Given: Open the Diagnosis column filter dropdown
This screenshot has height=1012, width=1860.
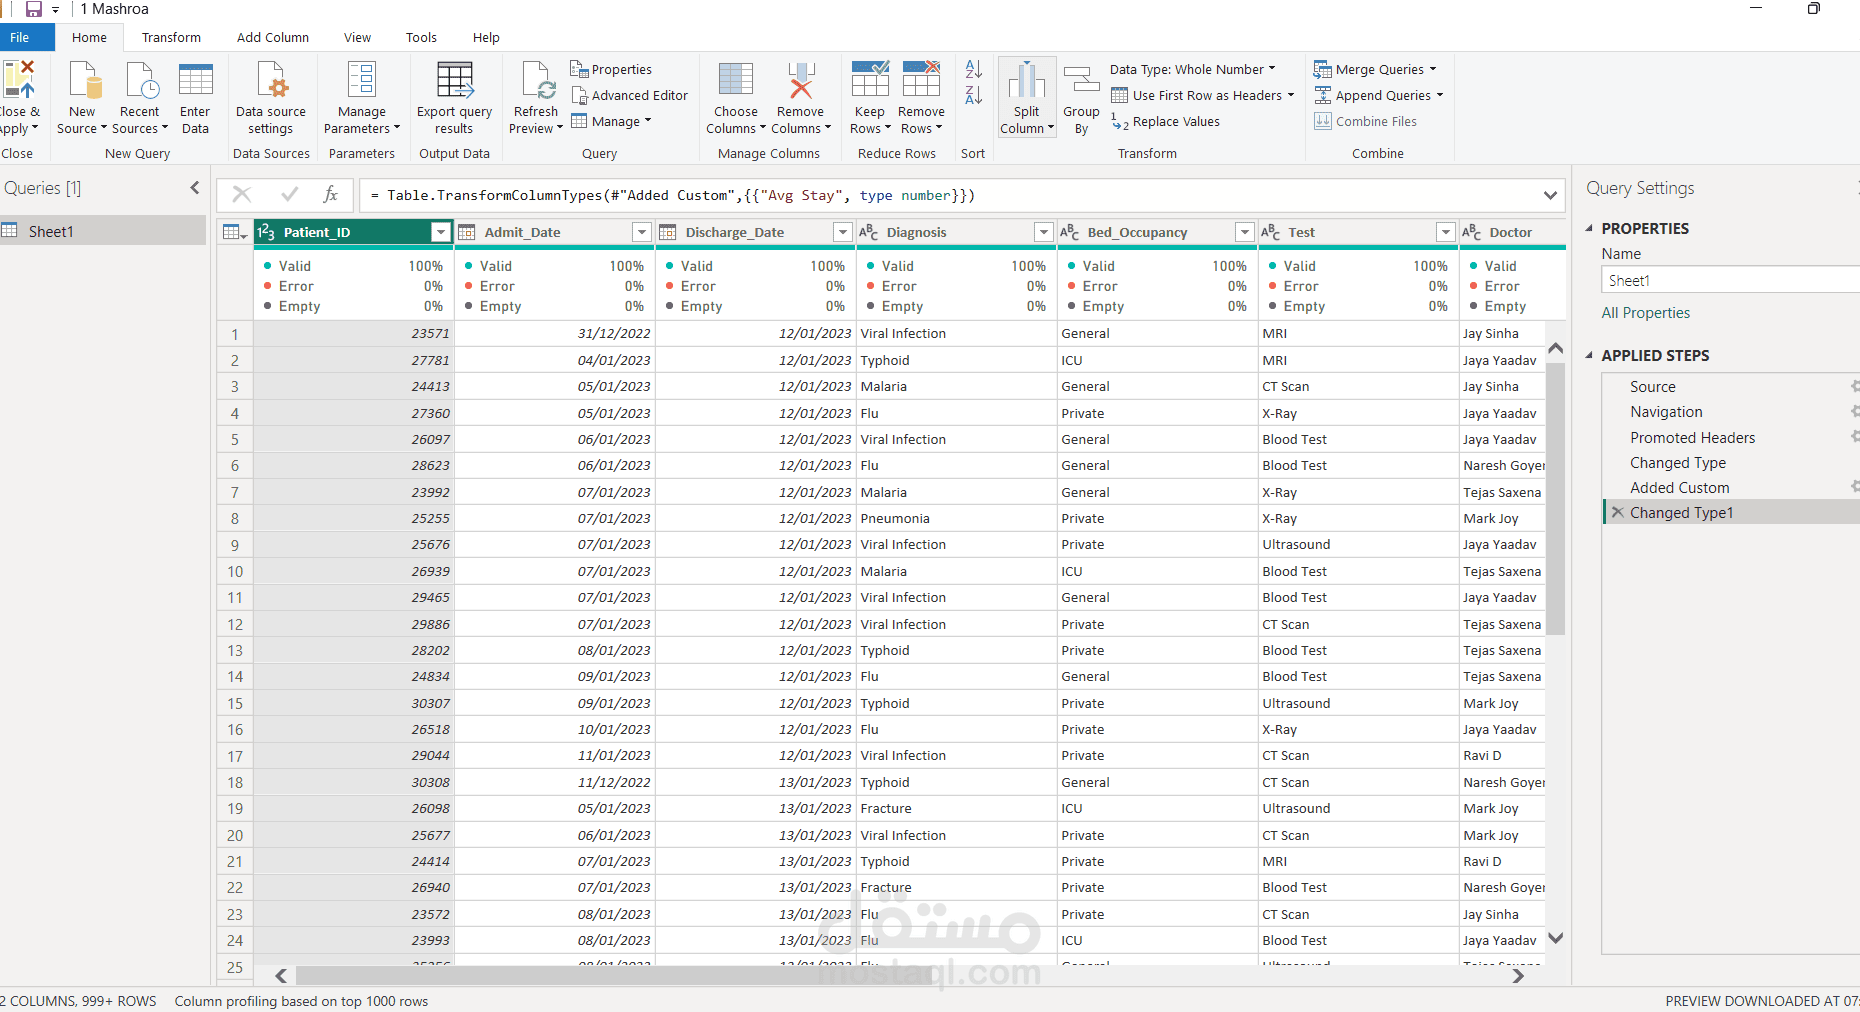Looking at the screenshot, I should 1043,232.
